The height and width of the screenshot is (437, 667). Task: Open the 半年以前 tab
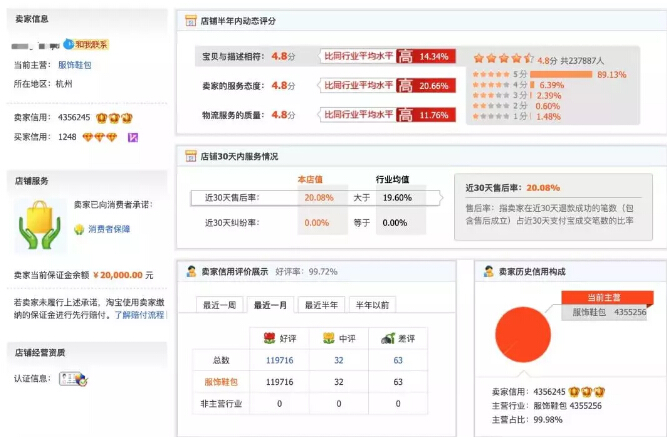(372, 305)
